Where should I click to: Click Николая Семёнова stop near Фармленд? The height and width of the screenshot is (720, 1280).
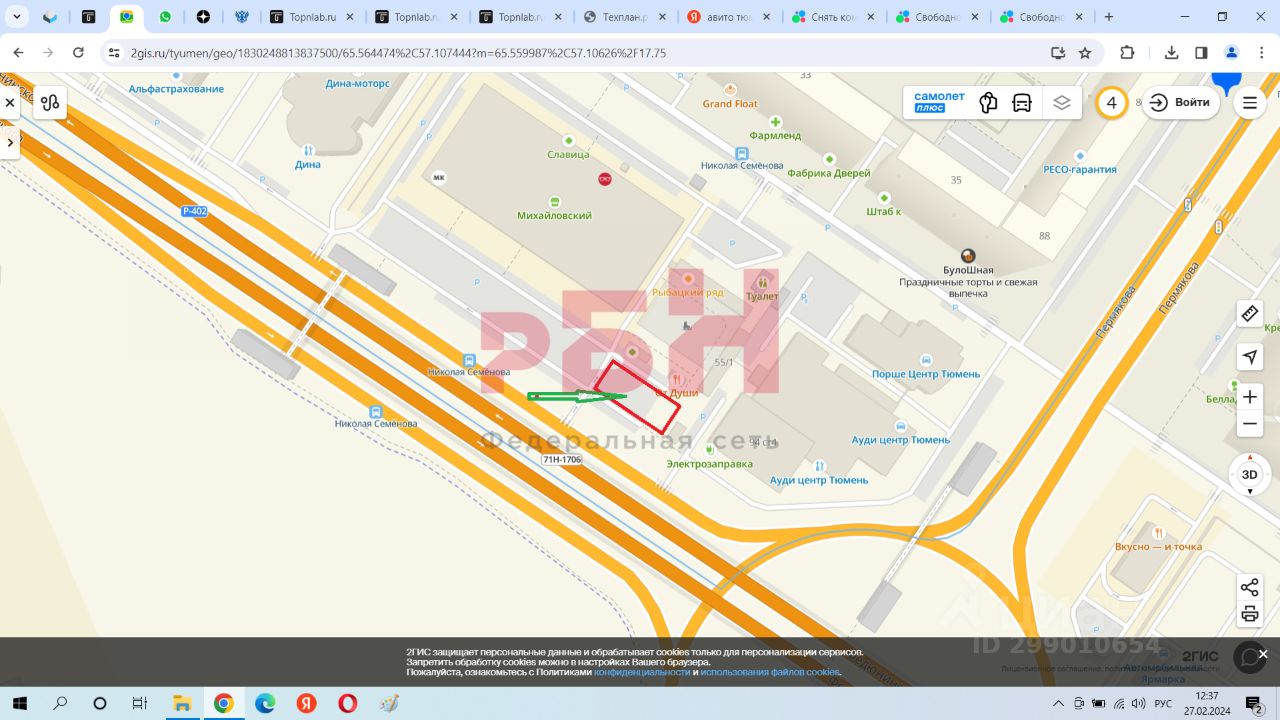741,159
